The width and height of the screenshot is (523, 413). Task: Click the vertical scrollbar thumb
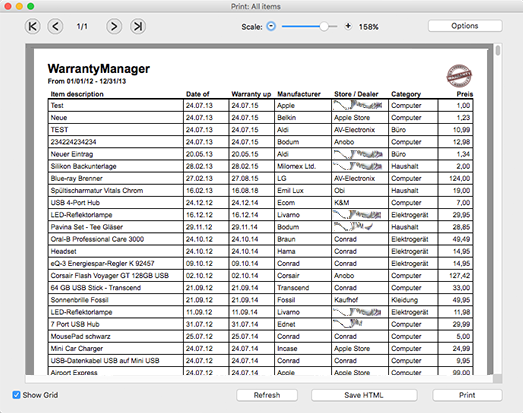(498, 51)
